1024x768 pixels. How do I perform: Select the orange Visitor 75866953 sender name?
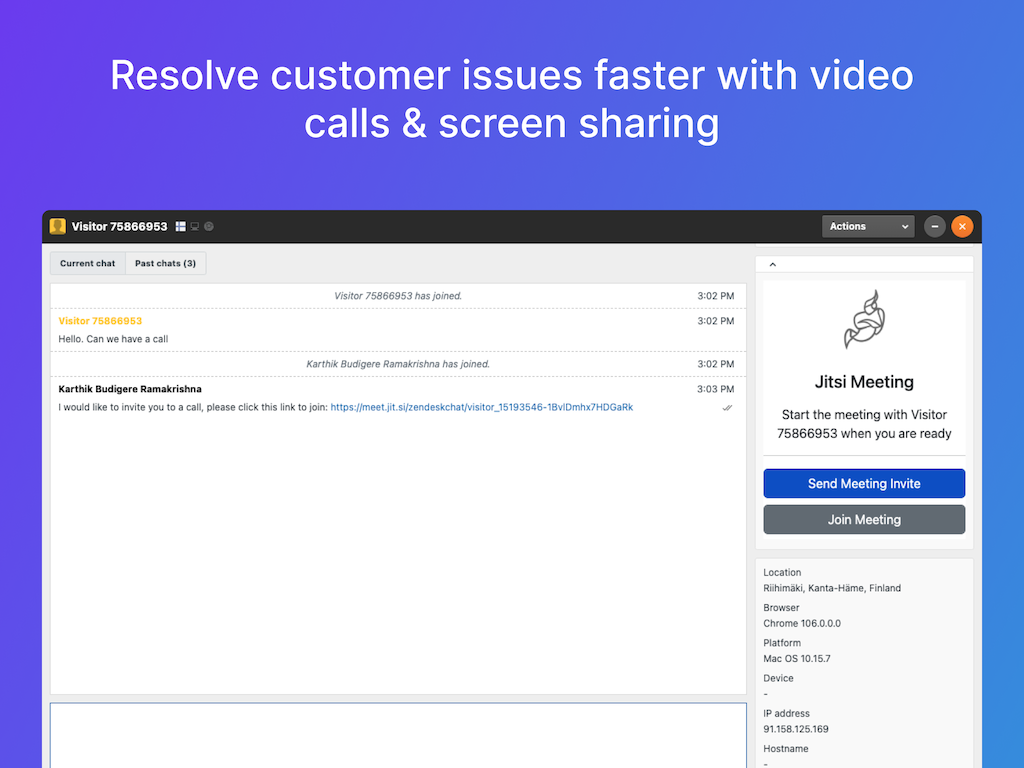point(100,321)
